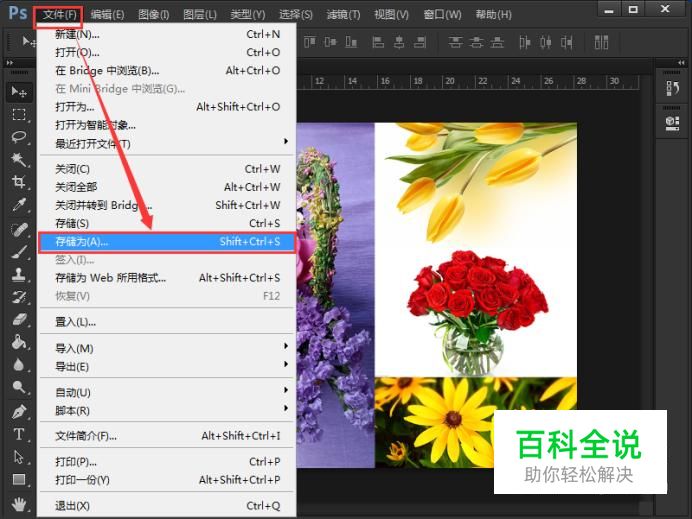Pick the Lasso tool

click(19, 137)
